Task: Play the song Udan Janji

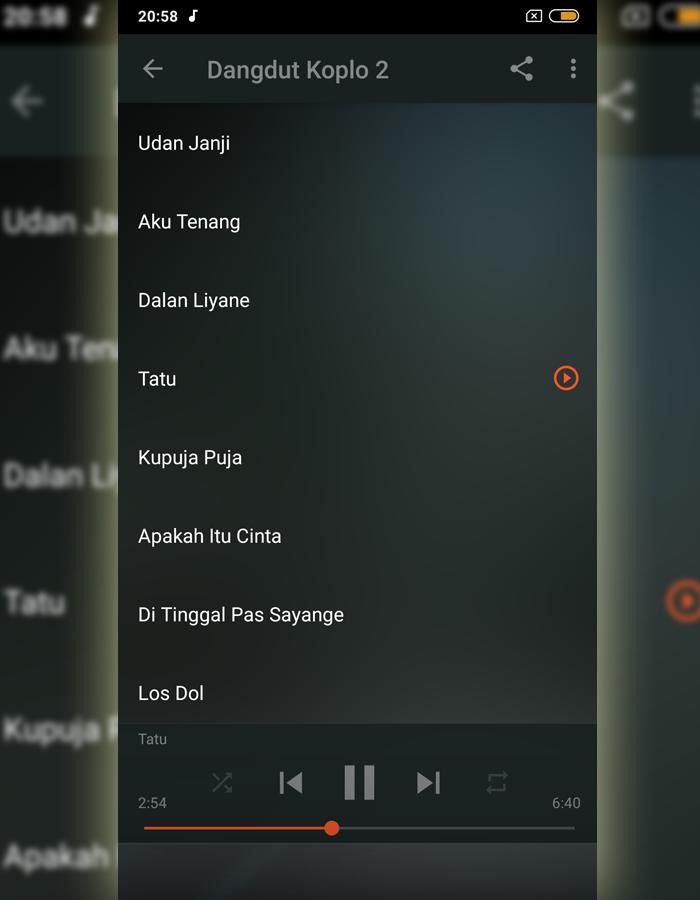Action: click(357, 143)
